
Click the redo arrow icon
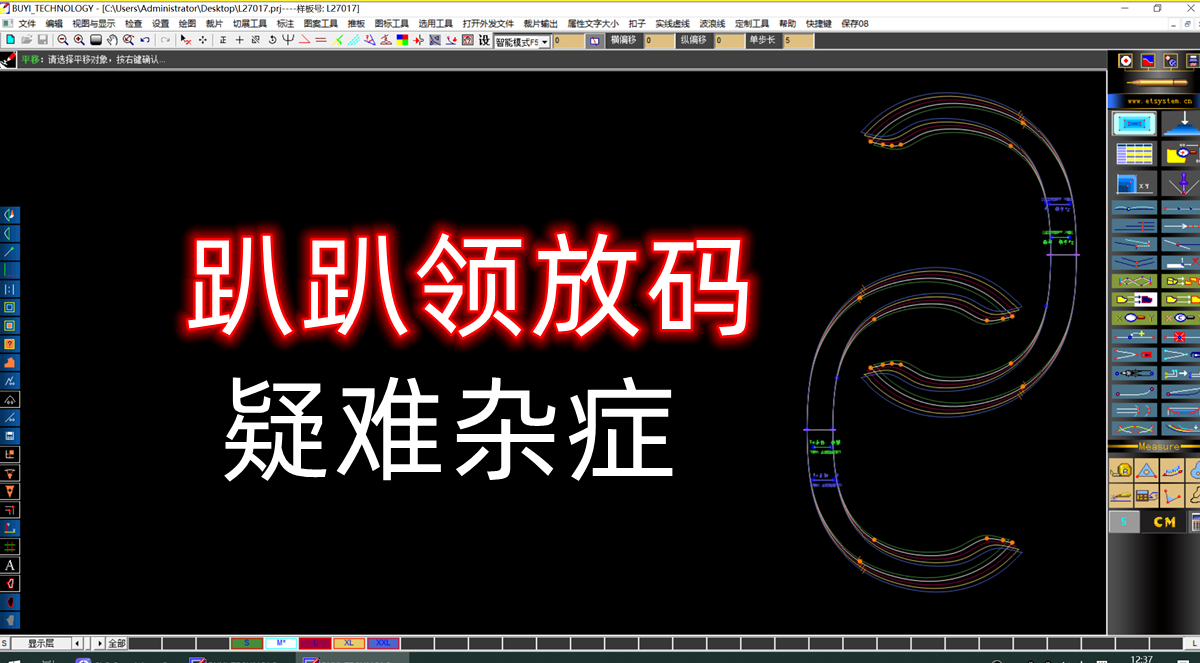pos(165,40)
